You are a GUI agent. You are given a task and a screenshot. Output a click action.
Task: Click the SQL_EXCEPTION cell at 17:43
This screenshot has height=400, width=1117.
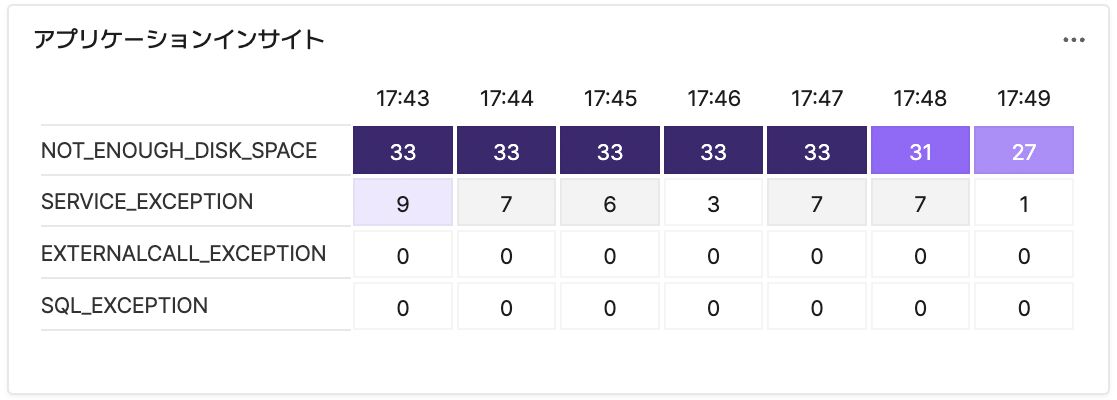point(403,307)
